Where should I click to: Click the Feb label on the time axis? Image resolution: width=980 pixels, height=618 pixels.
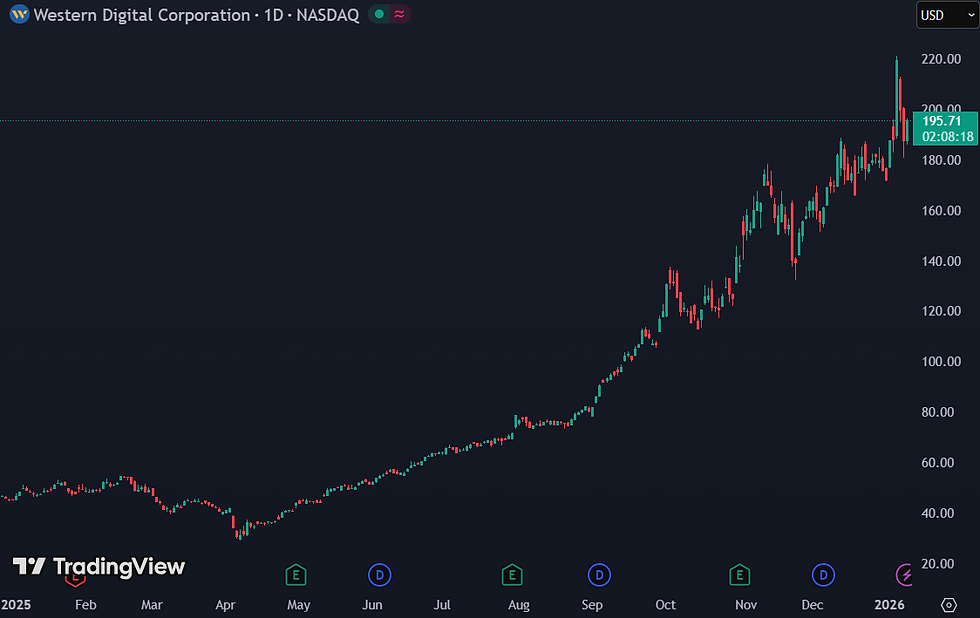click(x=86, y=605)
